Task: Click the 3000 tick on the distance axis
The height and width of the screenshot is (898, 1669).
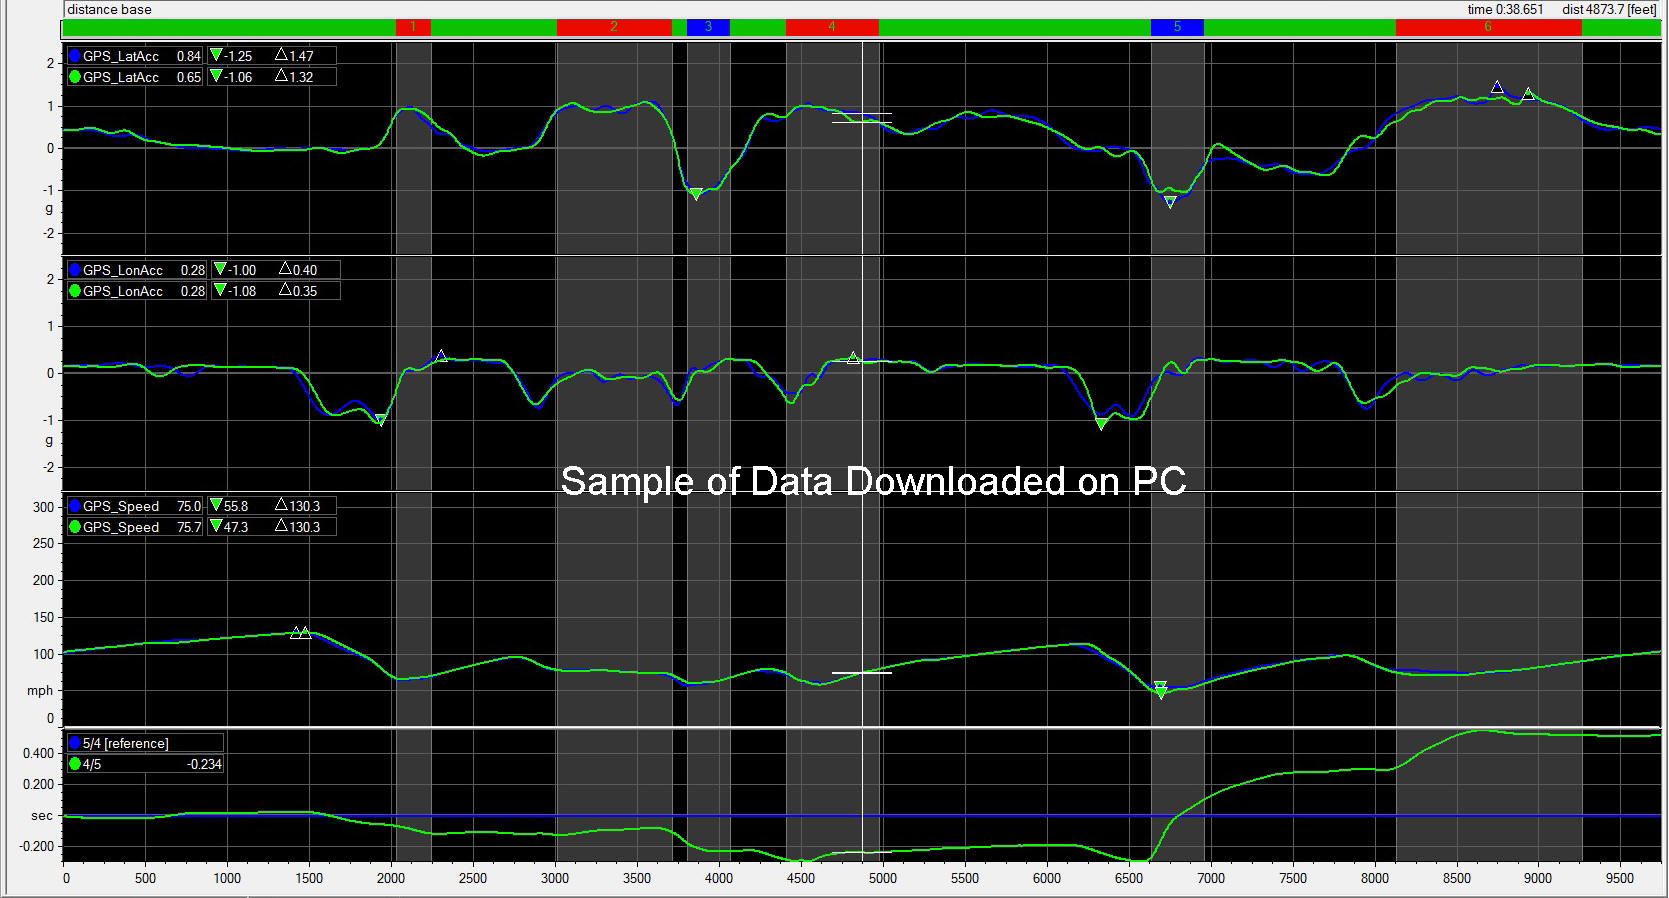Action: point(555,878)
